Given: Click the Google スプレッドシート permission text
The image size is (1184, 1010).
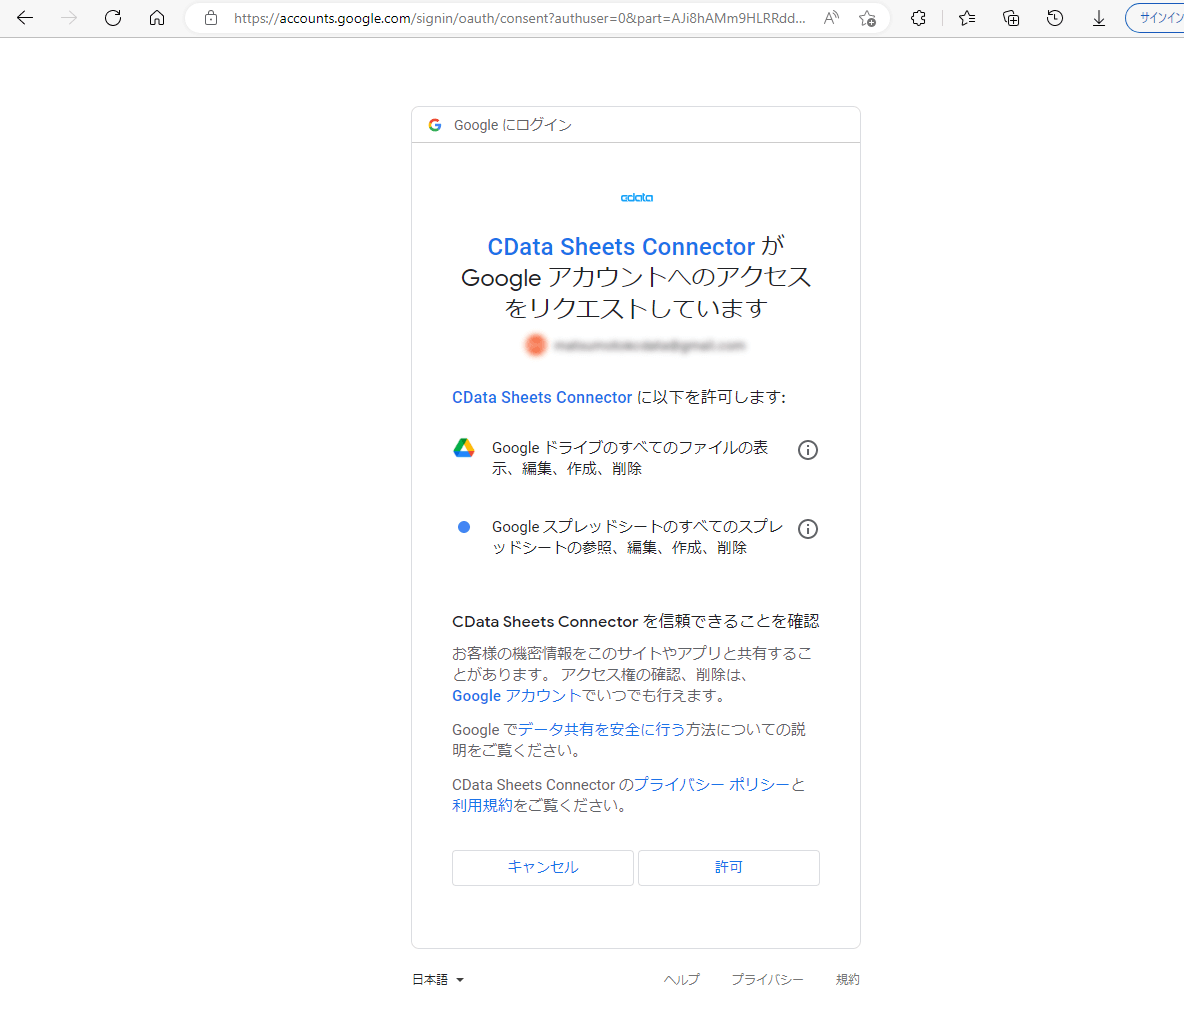Looking at the screenshot, I should 637,537.
